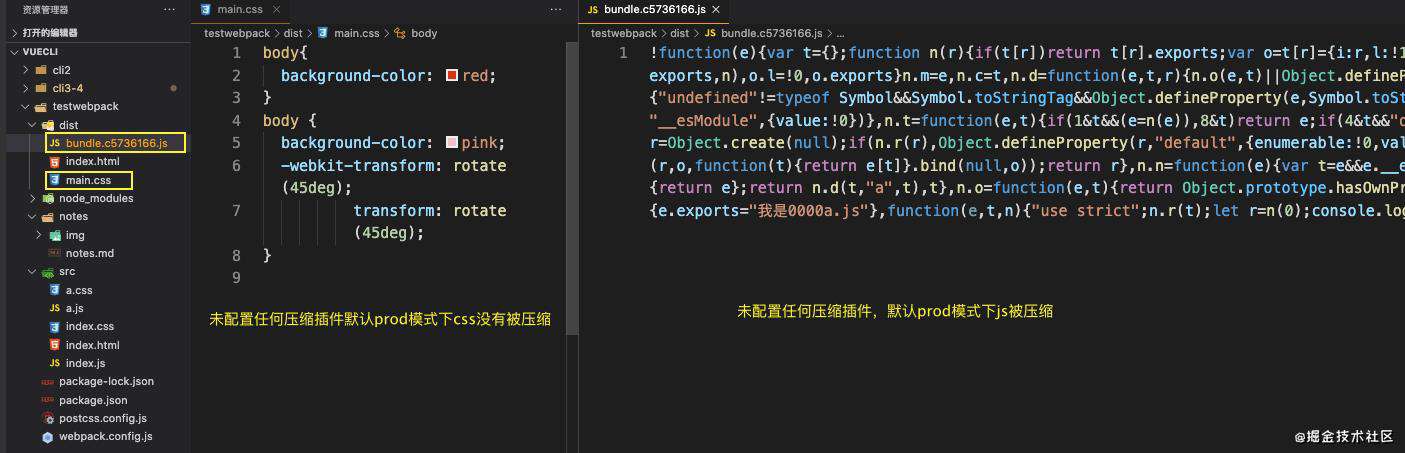Collapse the VUECLI root folder
Screen dimensions: 1405x453
point(13,51)
